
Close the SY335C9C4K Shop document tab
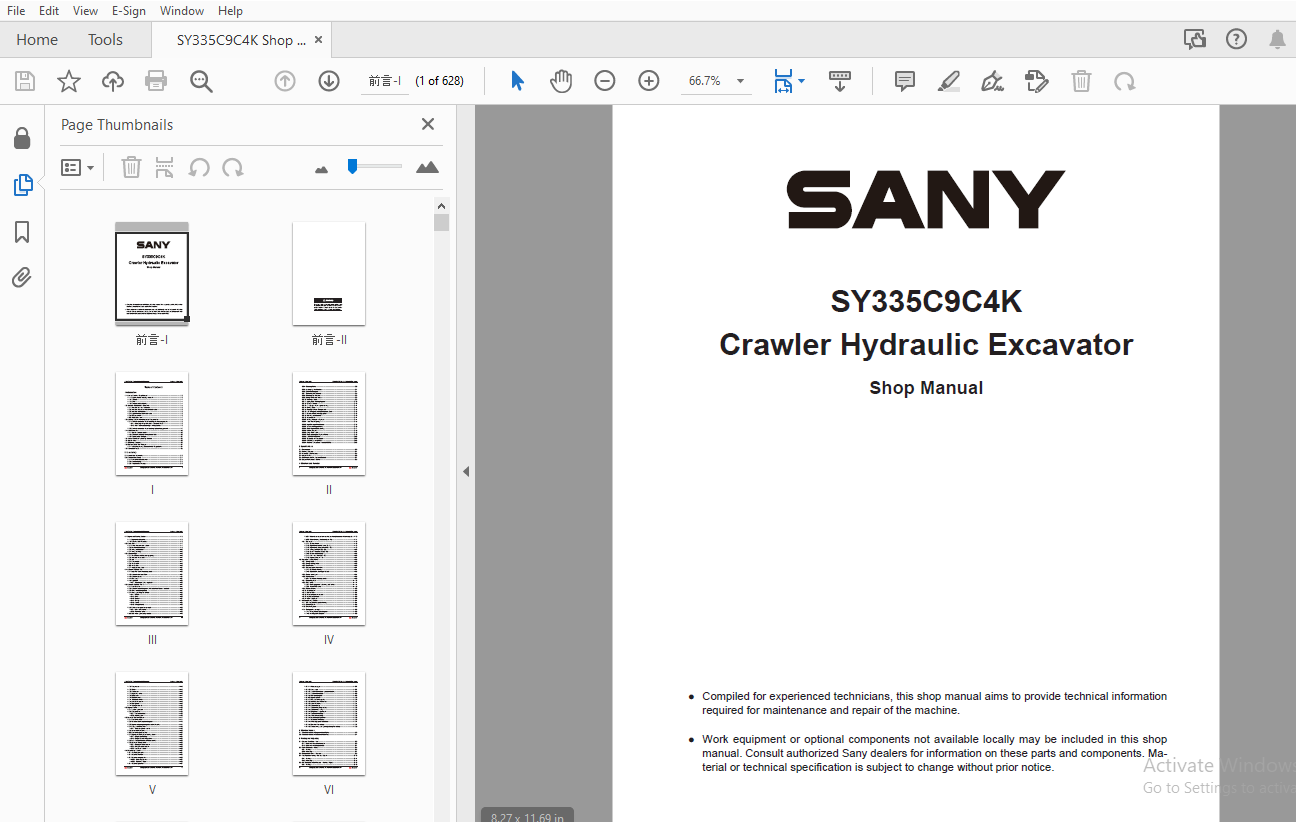click(319, 40)
